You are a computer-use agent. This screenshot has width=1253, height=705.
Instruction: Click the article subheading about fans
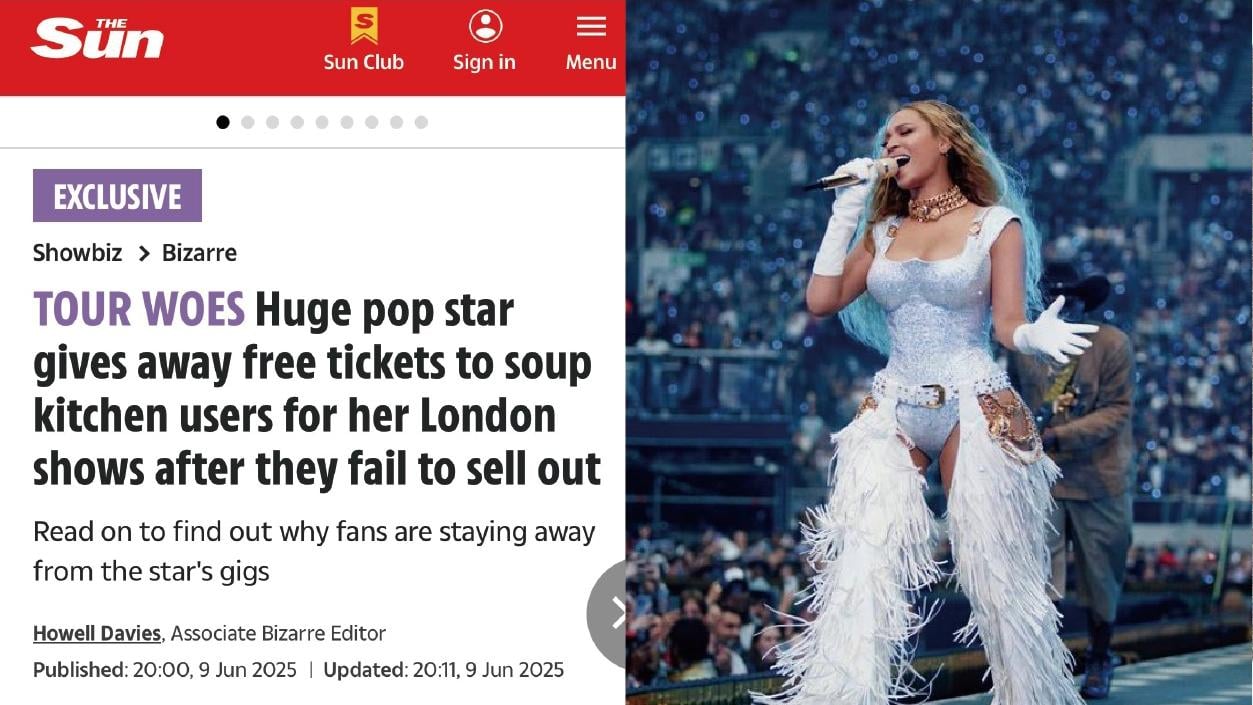(x=314, y=551)
